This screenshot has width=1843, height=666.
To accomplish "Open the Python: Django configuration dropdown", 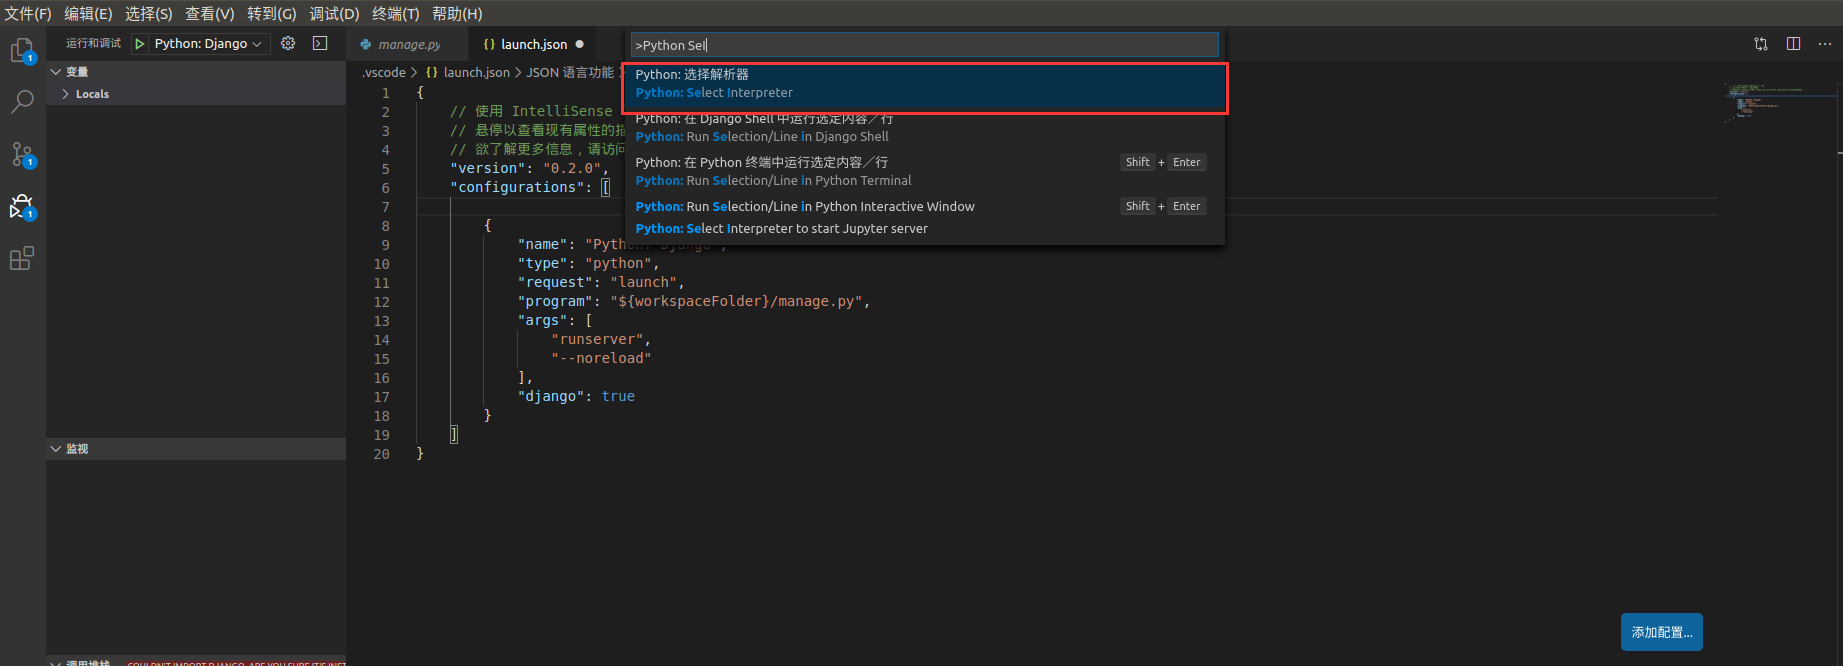I will pos(210,44).
